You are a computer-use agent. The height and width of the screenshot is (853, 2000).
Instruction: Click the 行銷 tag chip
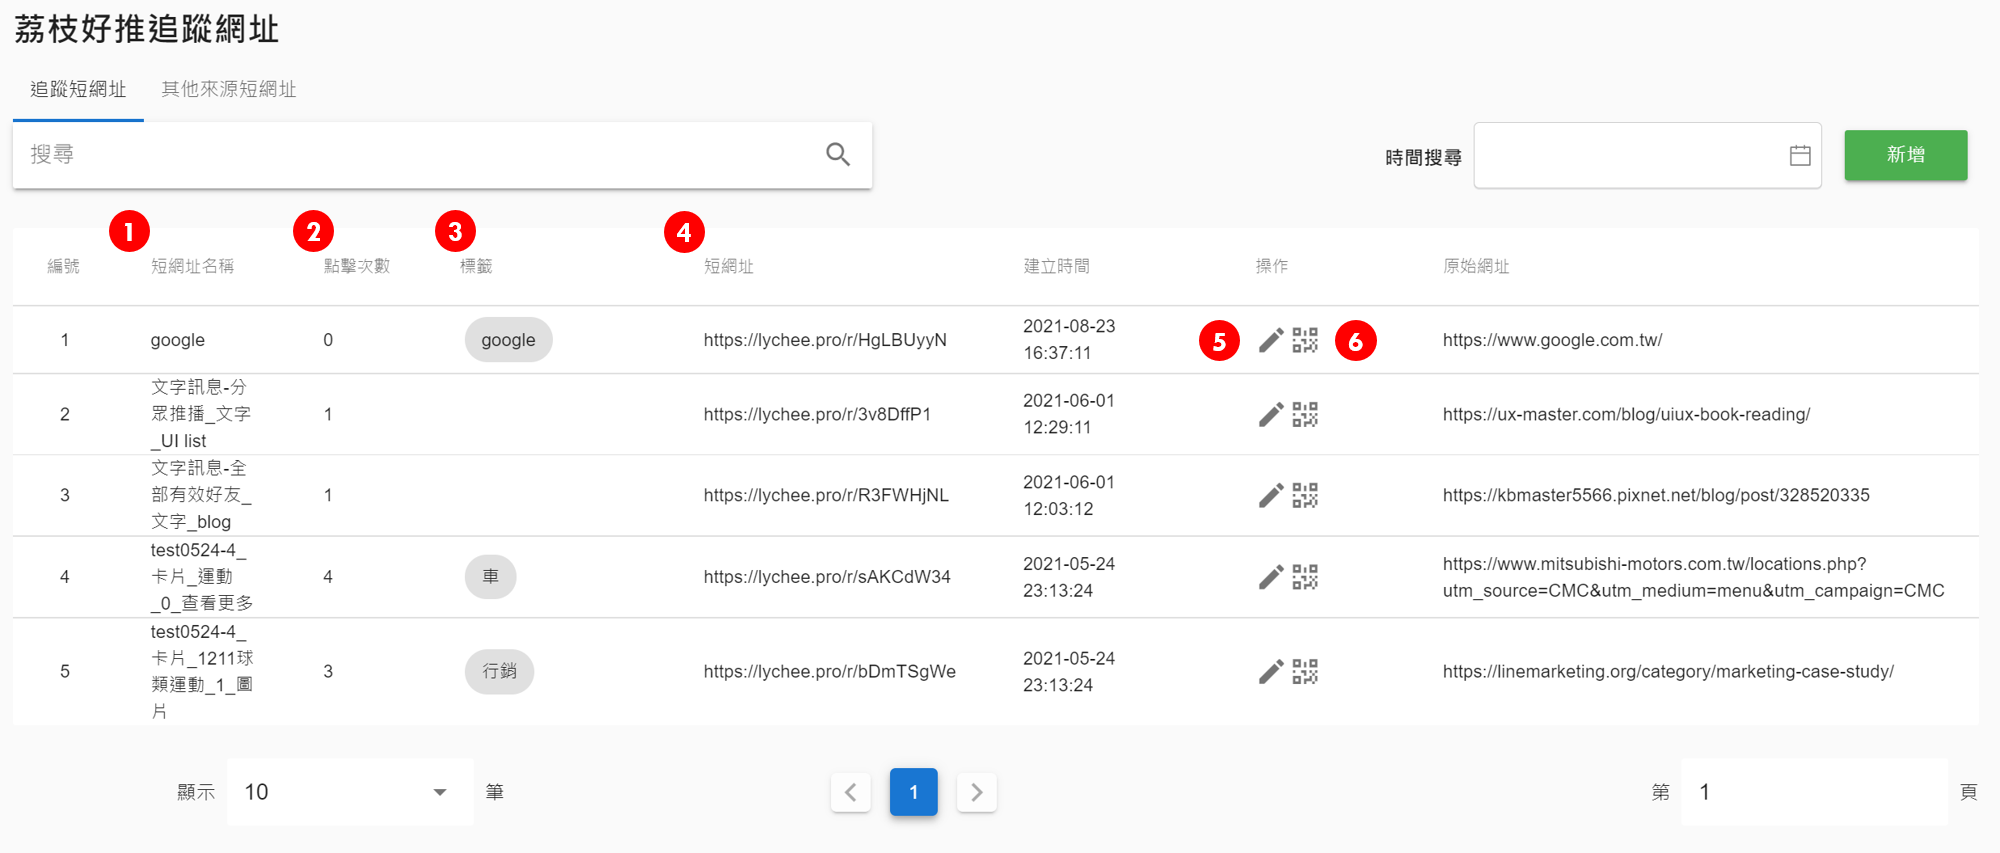(x=499, y=671)
